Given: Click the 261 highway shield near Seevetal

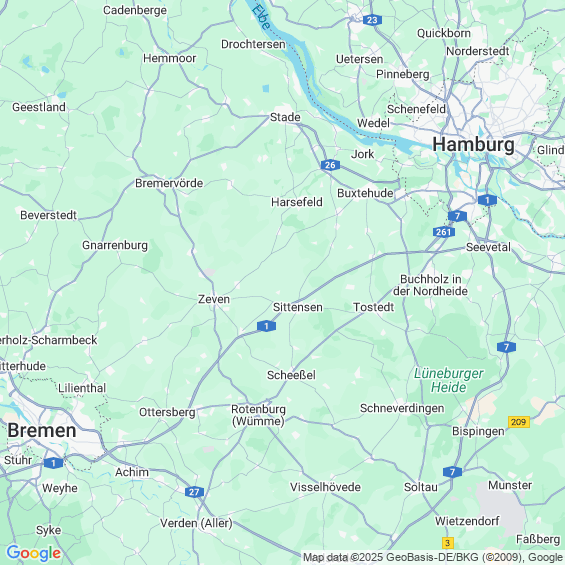Looking at the screenshot, I should coord(444,232).
